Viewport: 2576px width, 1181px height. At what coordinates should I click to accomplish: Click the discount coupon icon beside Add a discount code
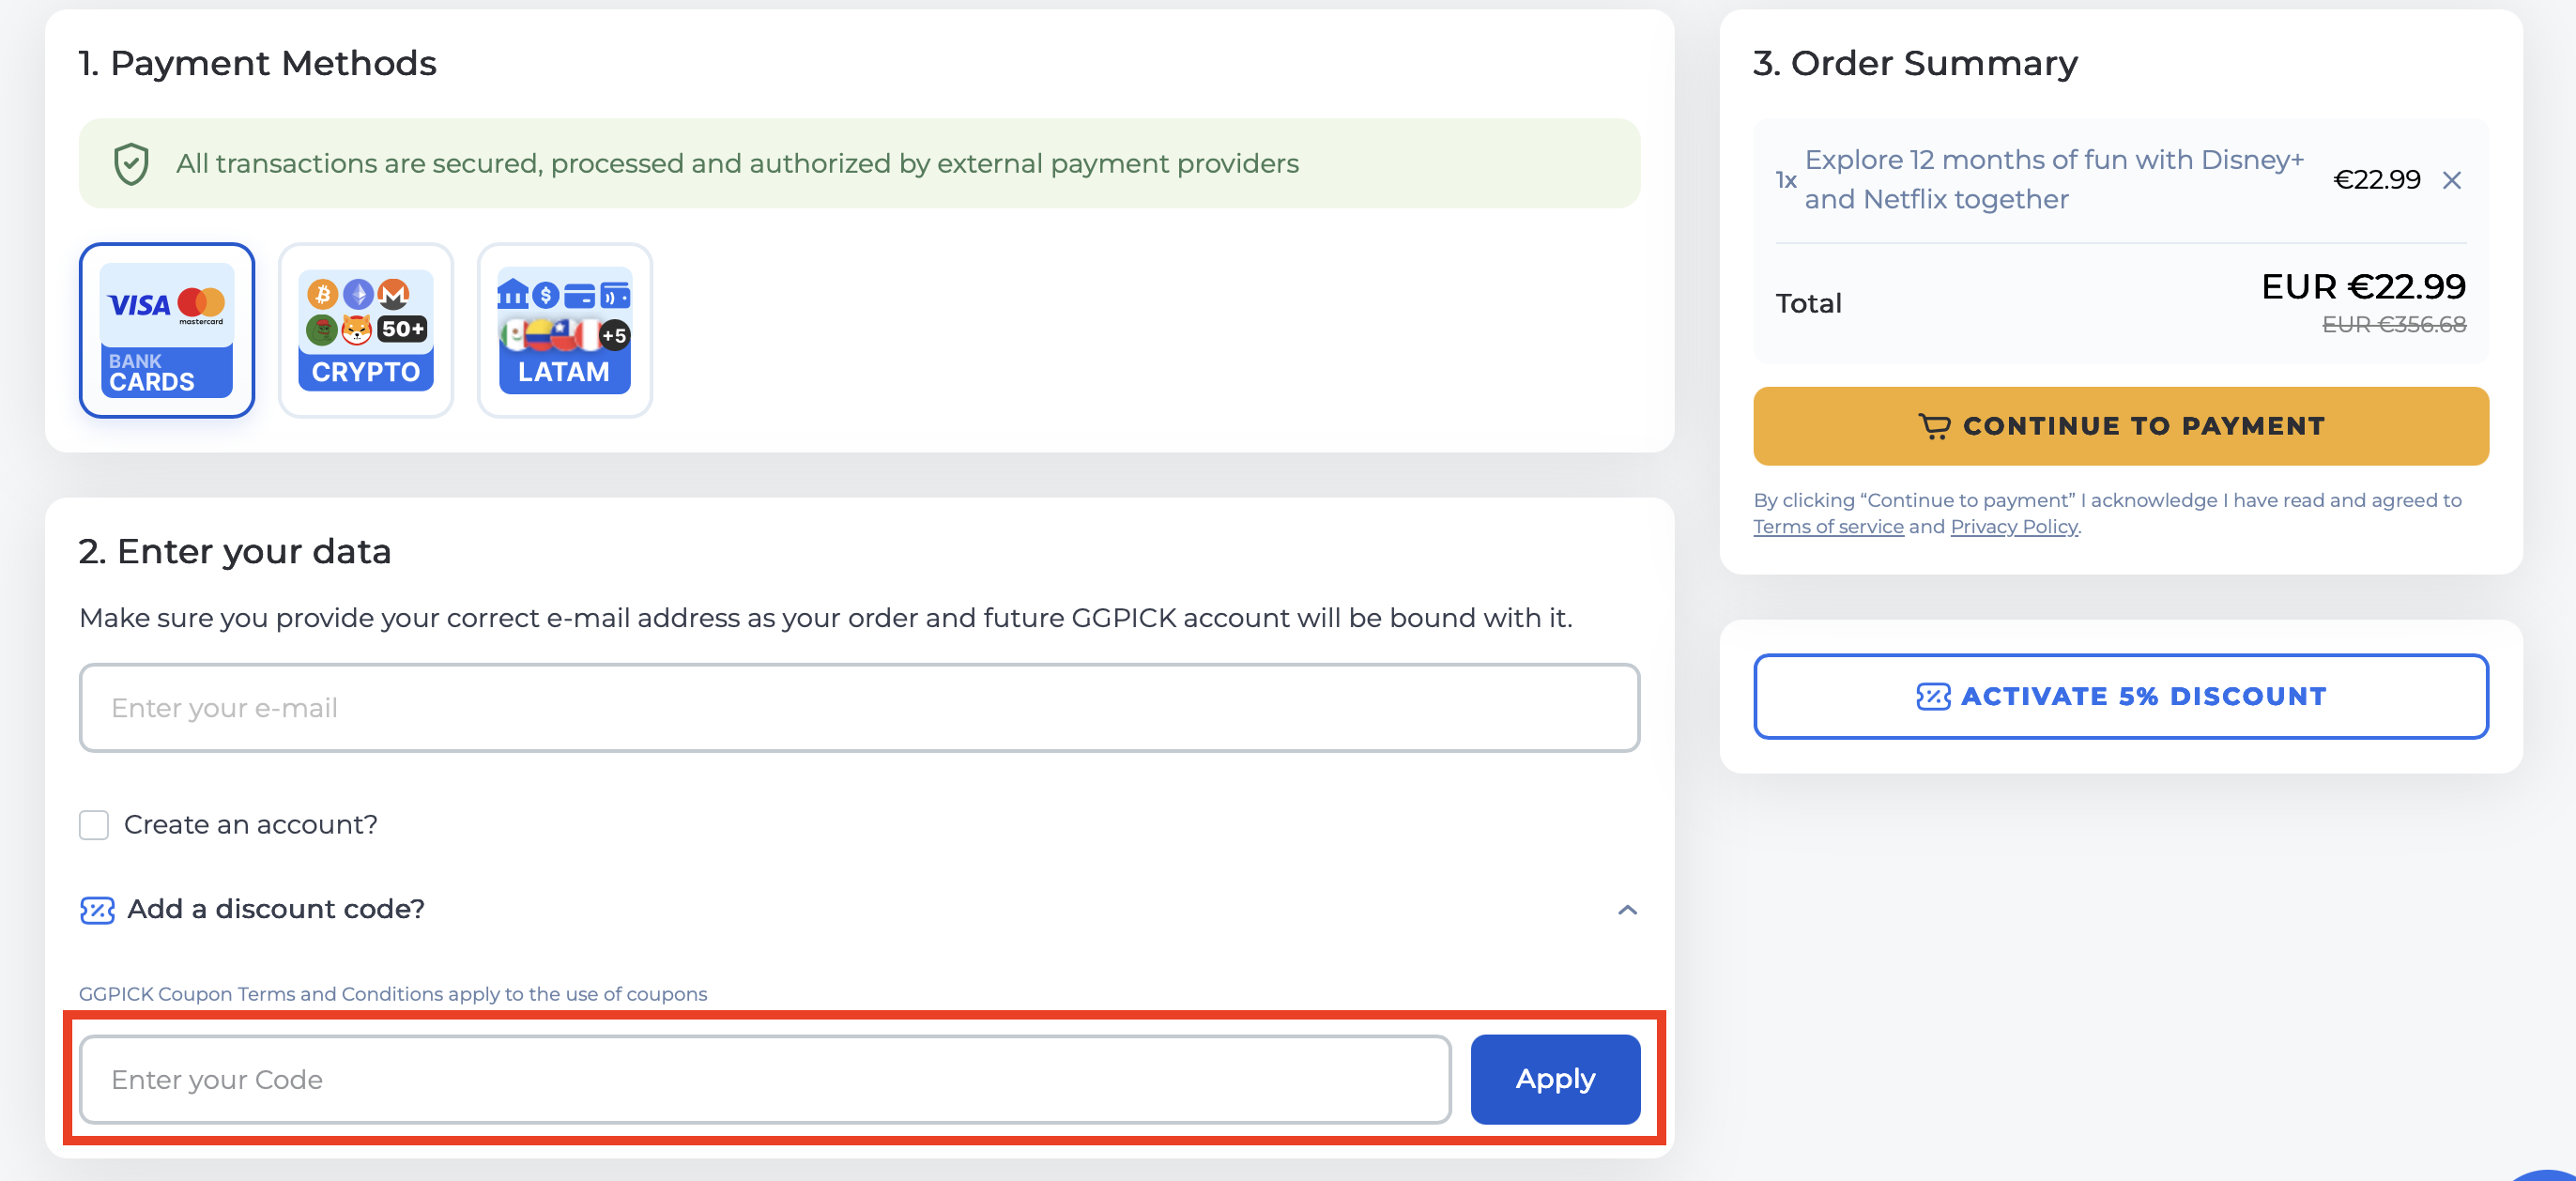97,910
